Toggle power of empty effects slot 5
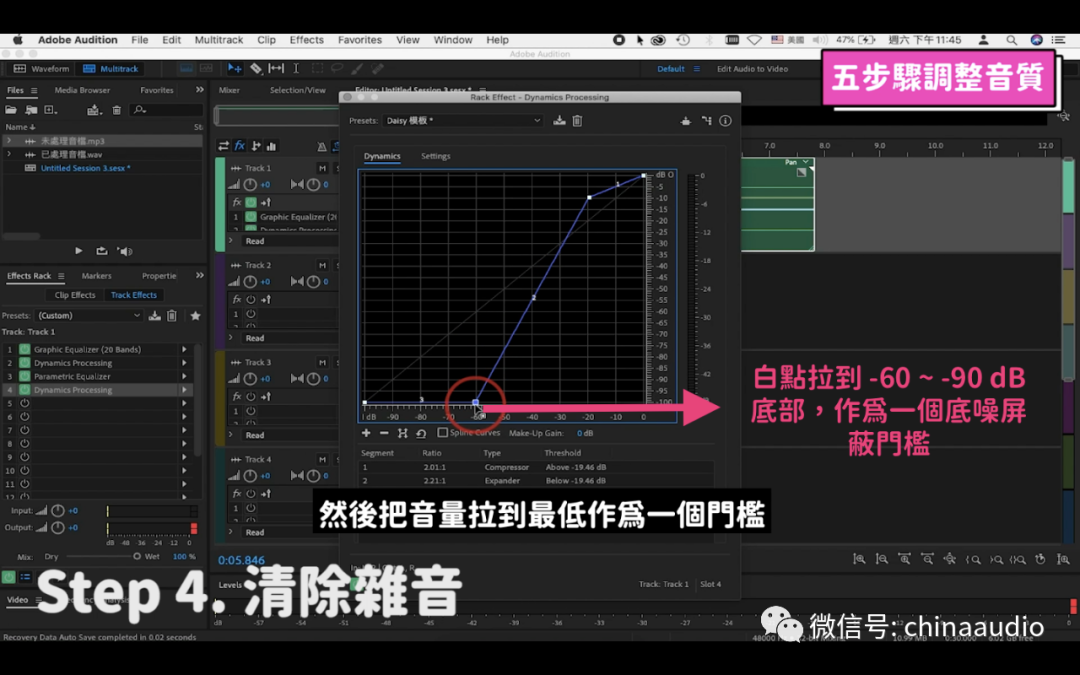 click(25, 404)
